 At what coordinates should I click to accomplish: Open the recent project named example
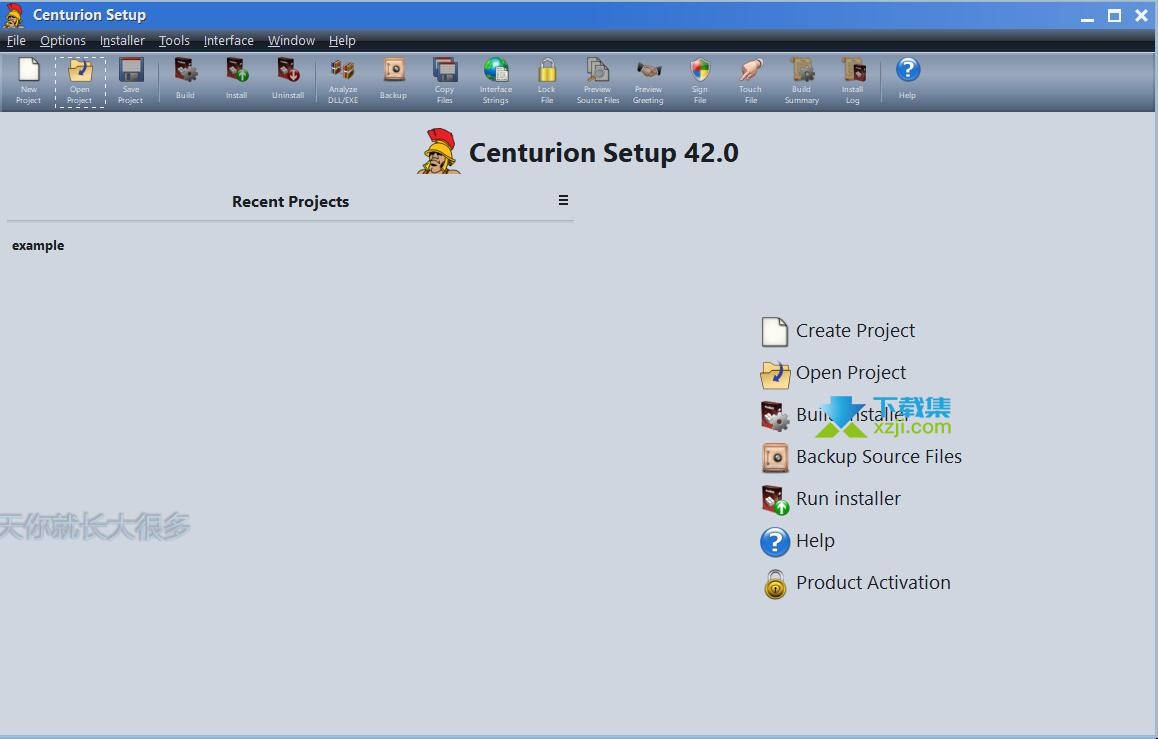(38, 245)
